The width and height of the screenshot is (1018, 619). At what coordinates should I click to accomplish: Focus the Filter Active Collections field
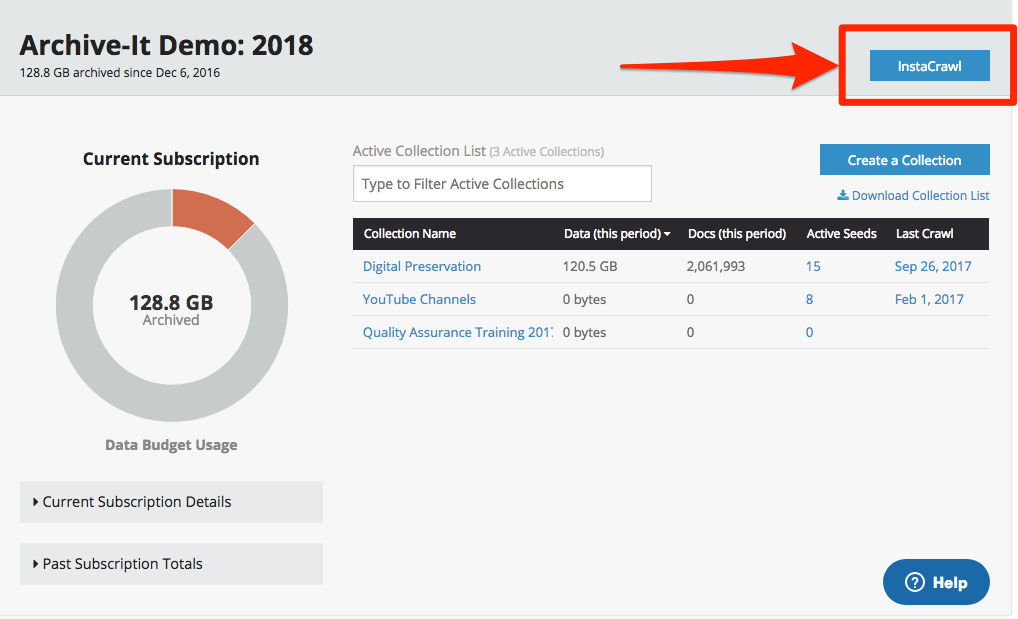point(502,184)
